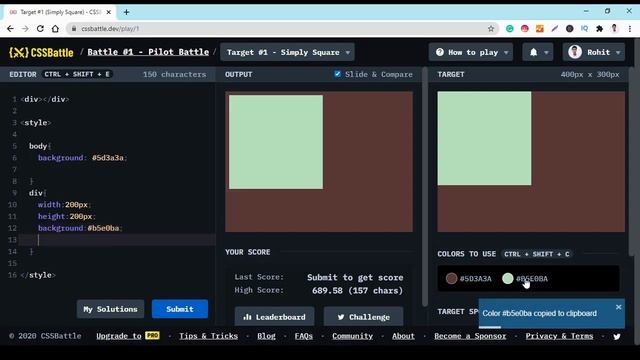Click the TARGET panel header label
The height and width of the screenshot is (360, 640).
451,74
